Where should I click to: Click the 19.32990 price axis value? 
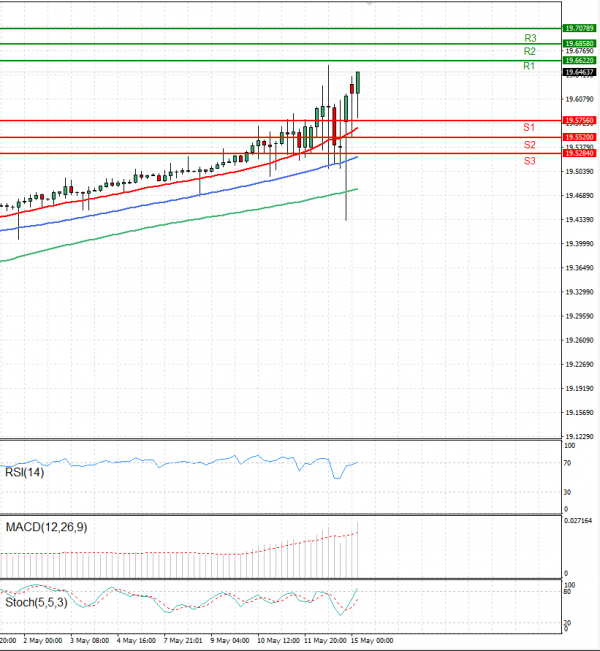[580, 292]
